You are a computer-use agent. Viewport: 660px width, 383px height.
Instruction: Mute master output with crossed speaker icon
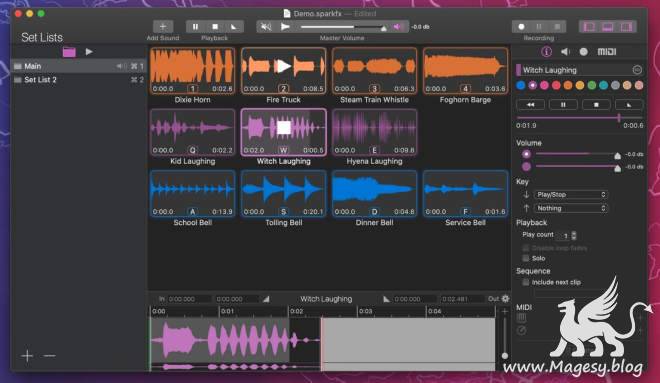coord(266,27)
